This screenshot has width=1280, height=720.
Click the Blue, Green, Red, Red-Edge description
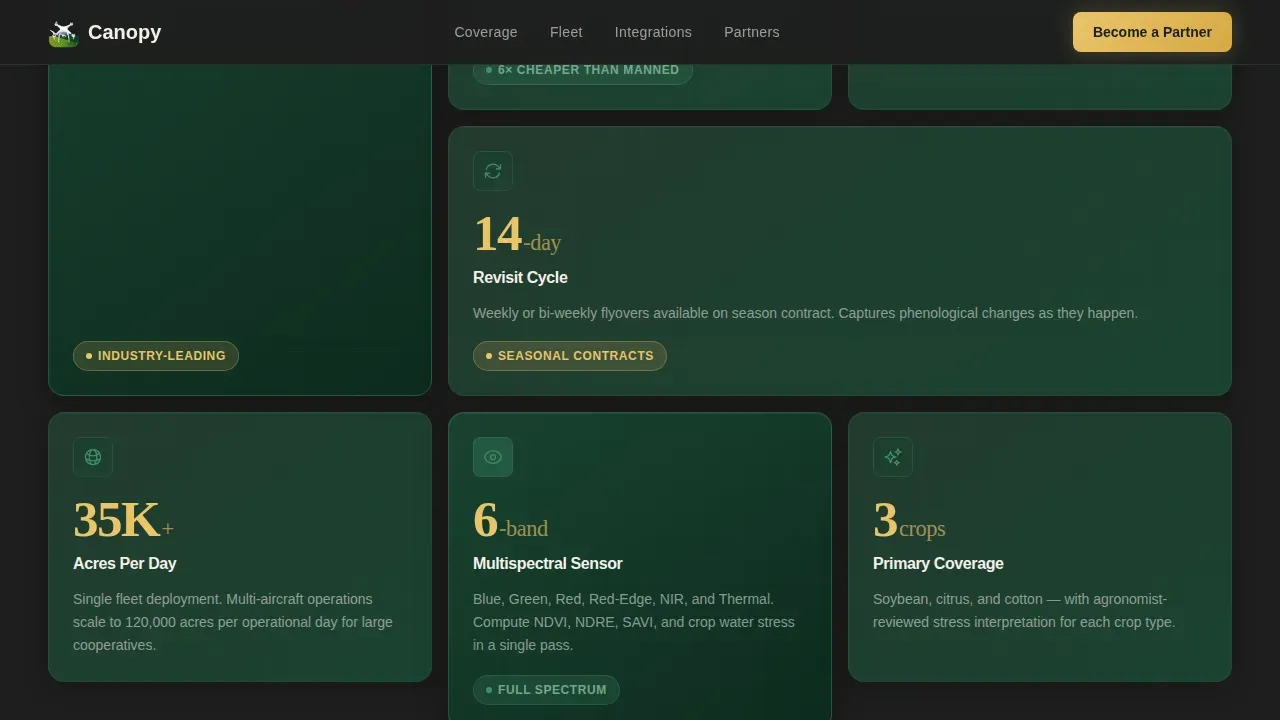(634, 622)
